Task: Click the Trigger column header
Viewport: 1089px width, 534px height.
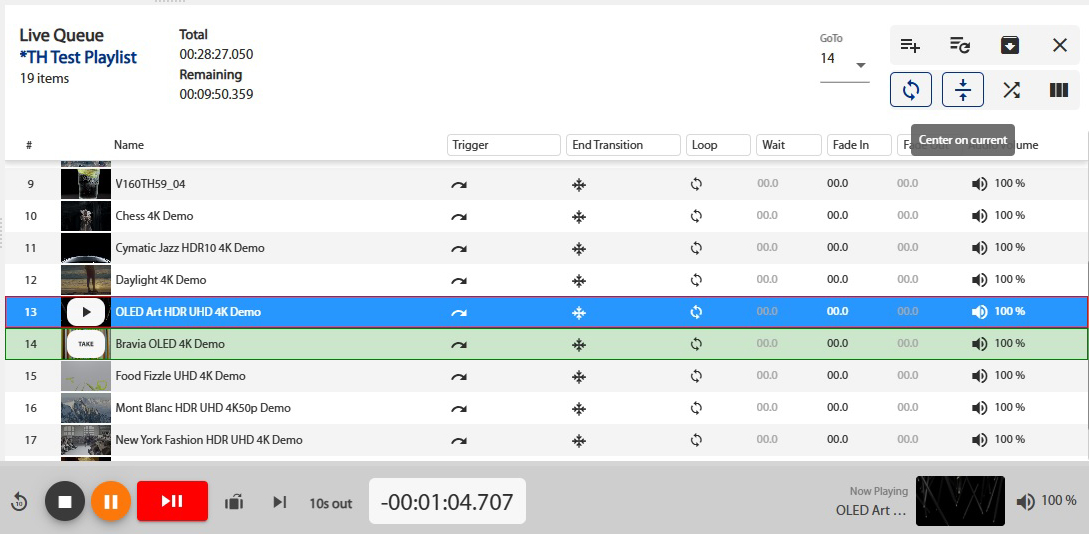Action: 504,145
